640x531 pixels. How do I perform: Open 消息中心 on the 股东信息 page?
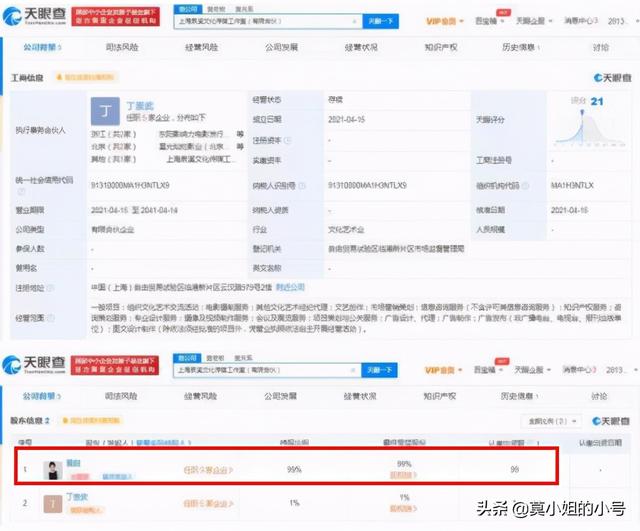coord(580,369)
